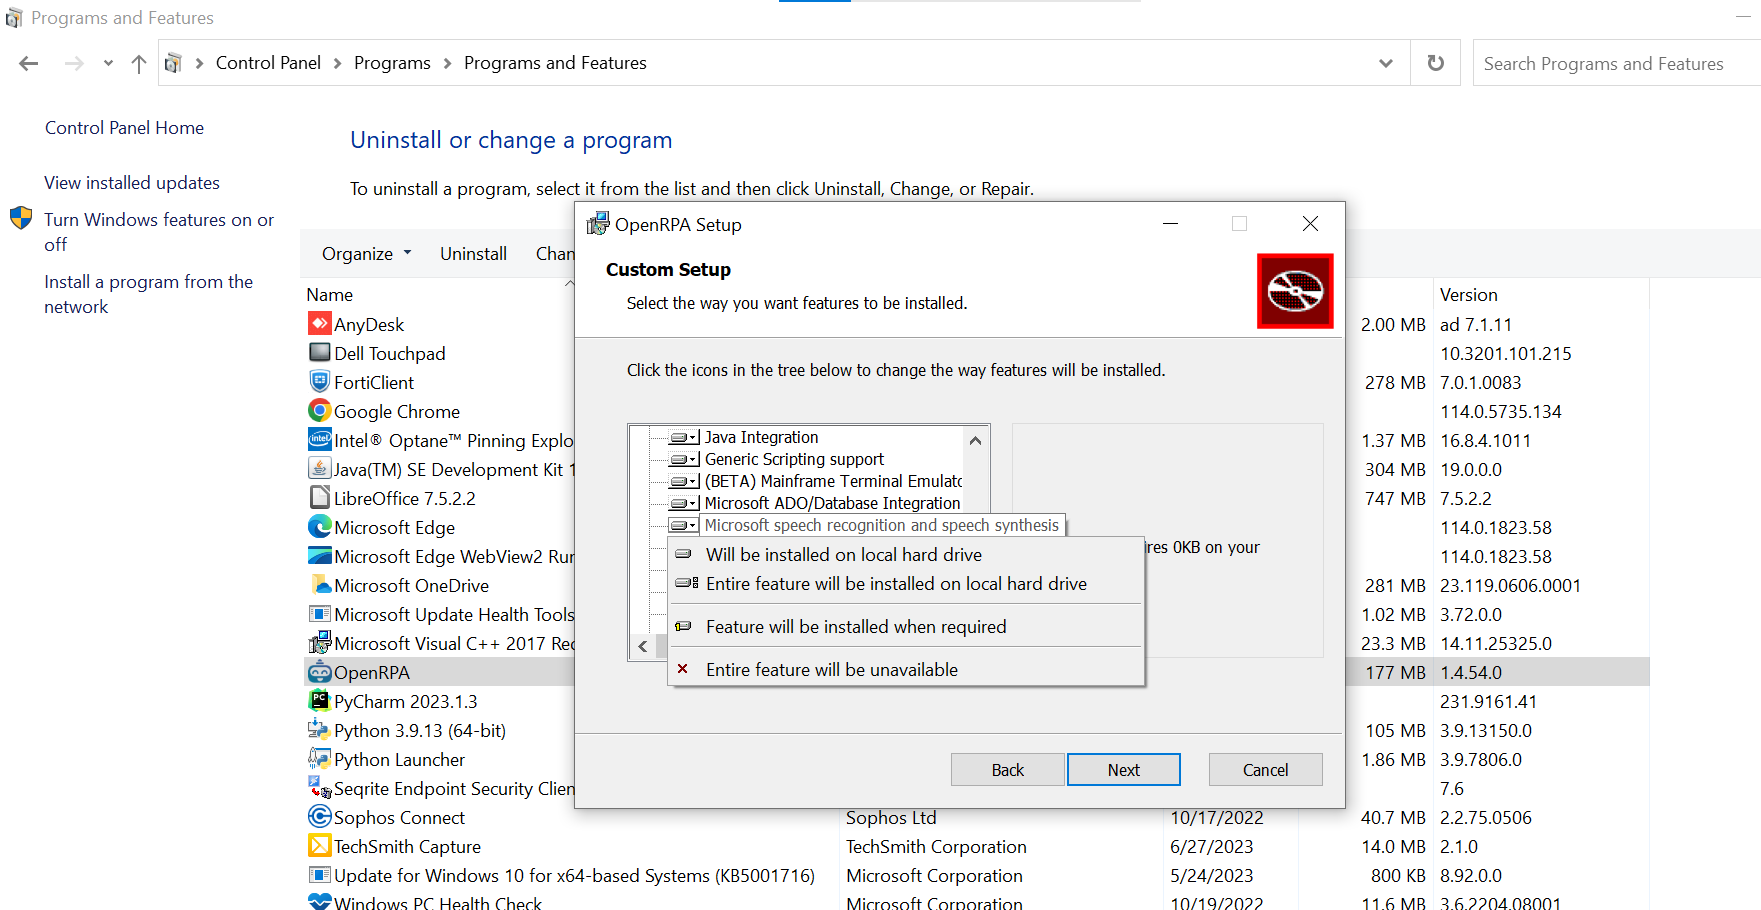Open Control Panel Home link
Image resolution: width=1761 pixels, height=910 pixels.
point(124,128)
